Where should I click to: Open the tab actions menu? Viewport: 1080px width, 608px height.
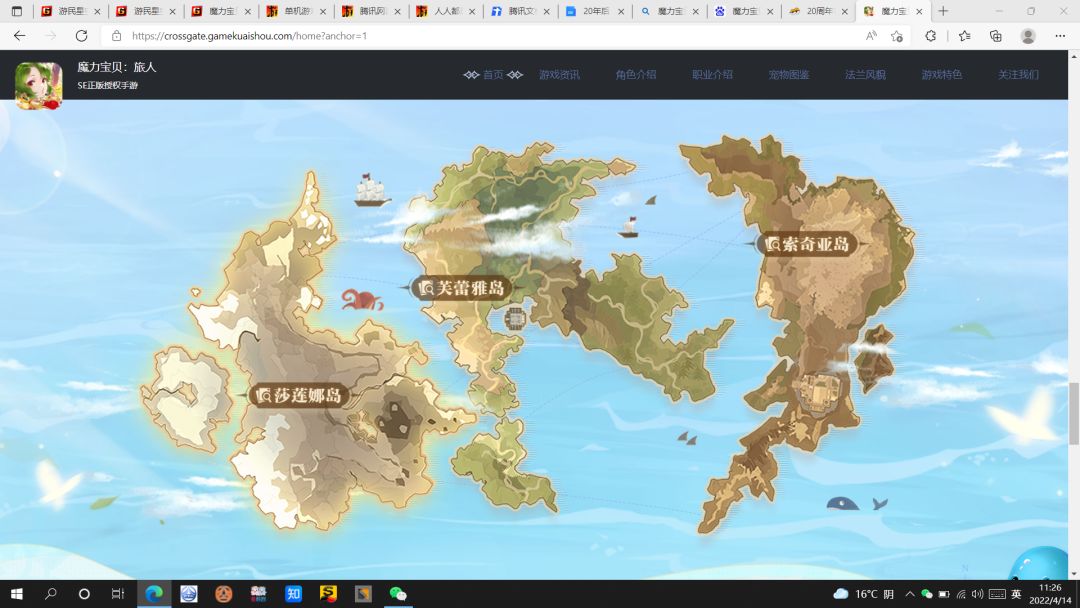pyautogui.click(x=17, y=11)
